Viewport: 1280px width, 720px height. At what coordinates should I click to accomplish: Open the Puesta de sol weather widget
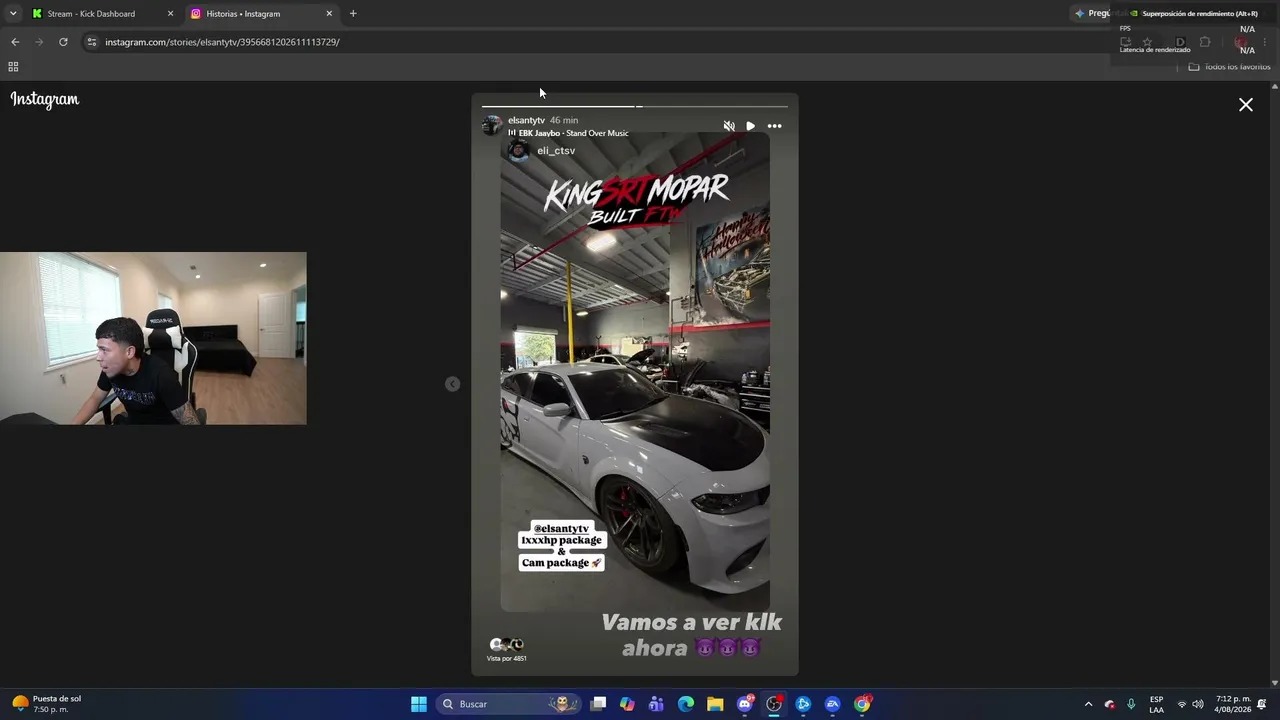point(46,704)
